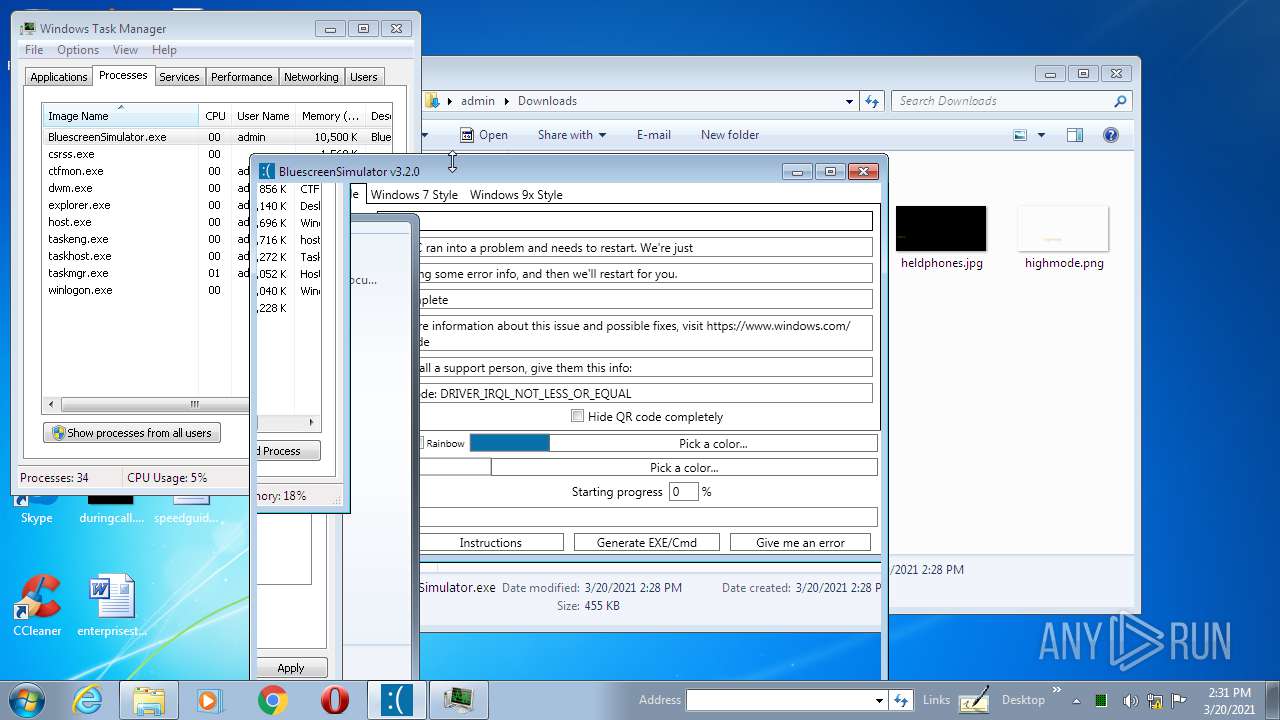Select the Windows 9x Style tab
Image resolution: width=1280 pixels, height=720 pixels.
(516, 195)
